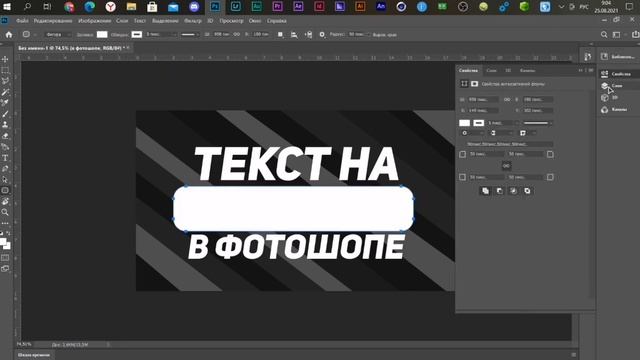Select the Brush tool
The height and width of the screenshot is (360, 640).
[5, 114]
